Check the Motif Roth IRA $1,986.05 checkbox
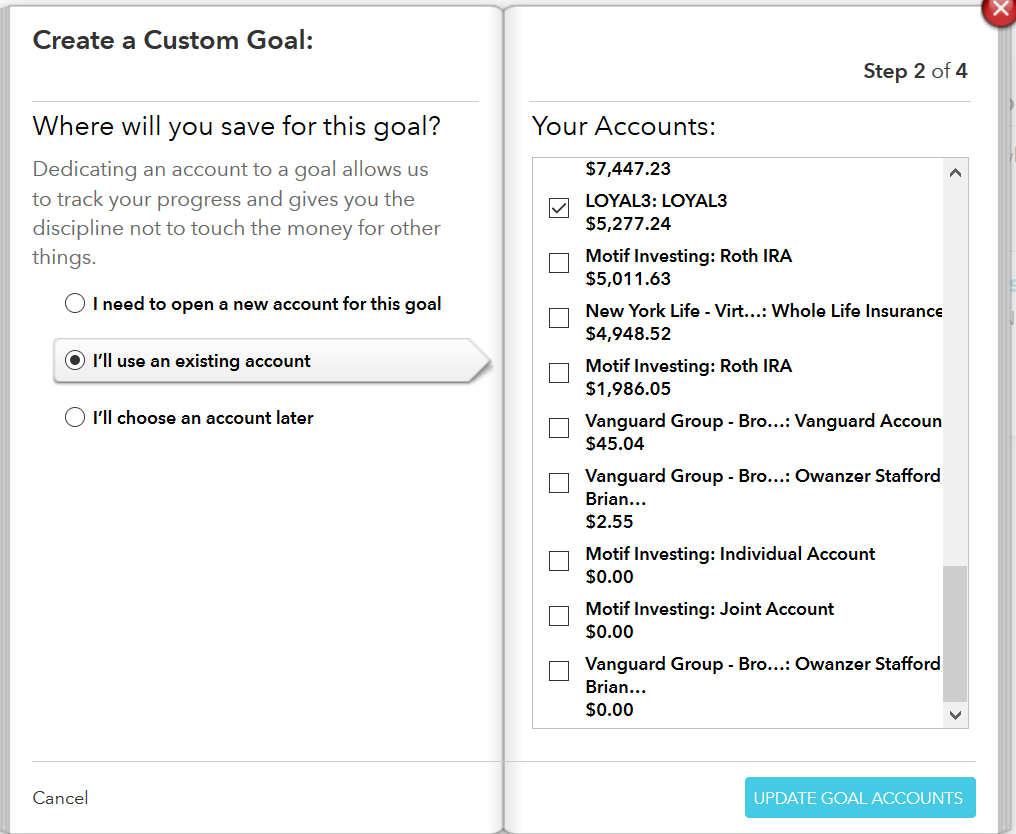1016x834 pixels. click(559, 373)
